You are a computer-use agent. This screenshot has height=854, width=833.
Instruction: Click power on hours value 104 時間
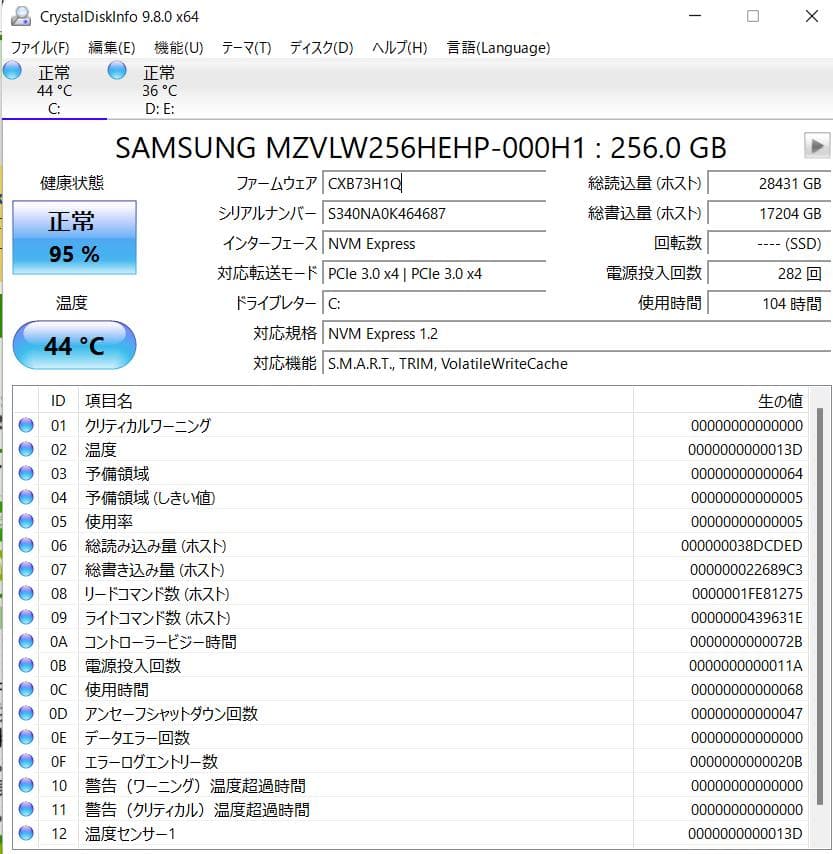point(769,303)
